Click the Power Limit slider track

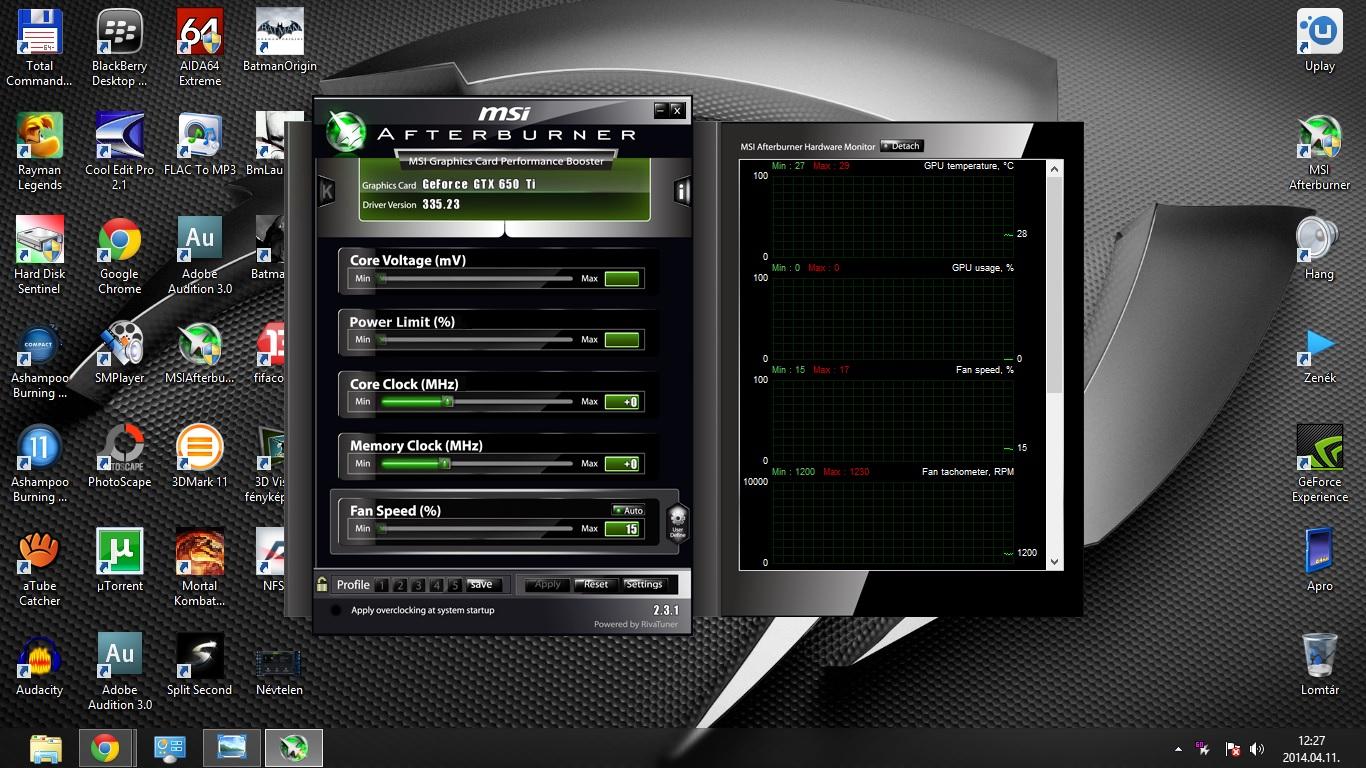[475, 340]
